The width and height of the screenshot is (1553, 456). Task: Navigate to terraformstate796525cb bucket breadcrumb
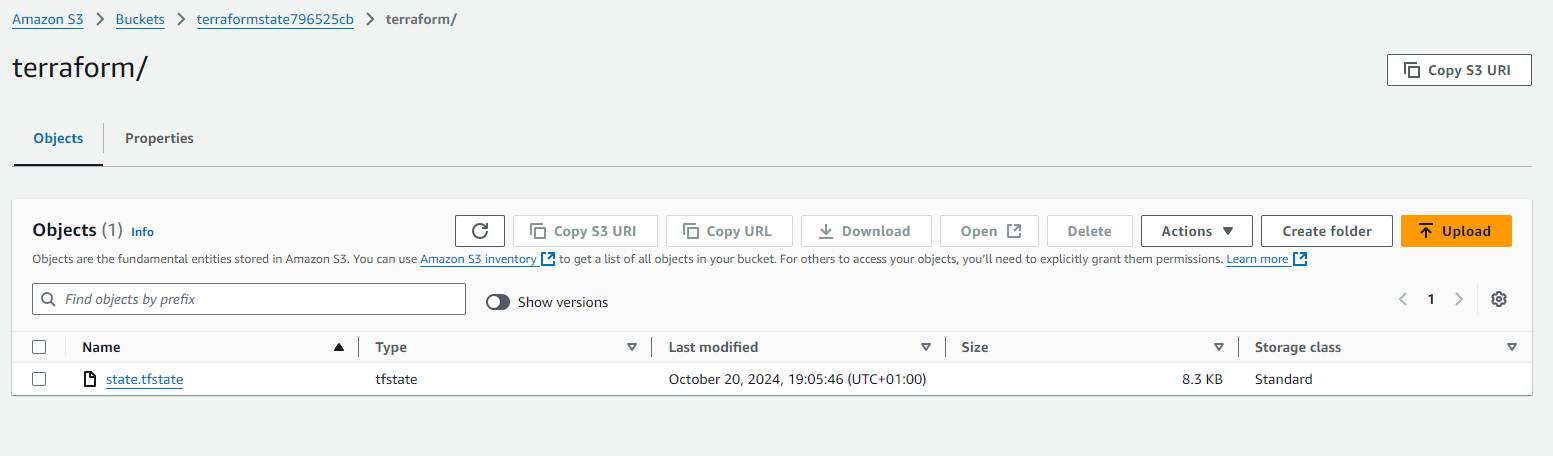(275, 20)
